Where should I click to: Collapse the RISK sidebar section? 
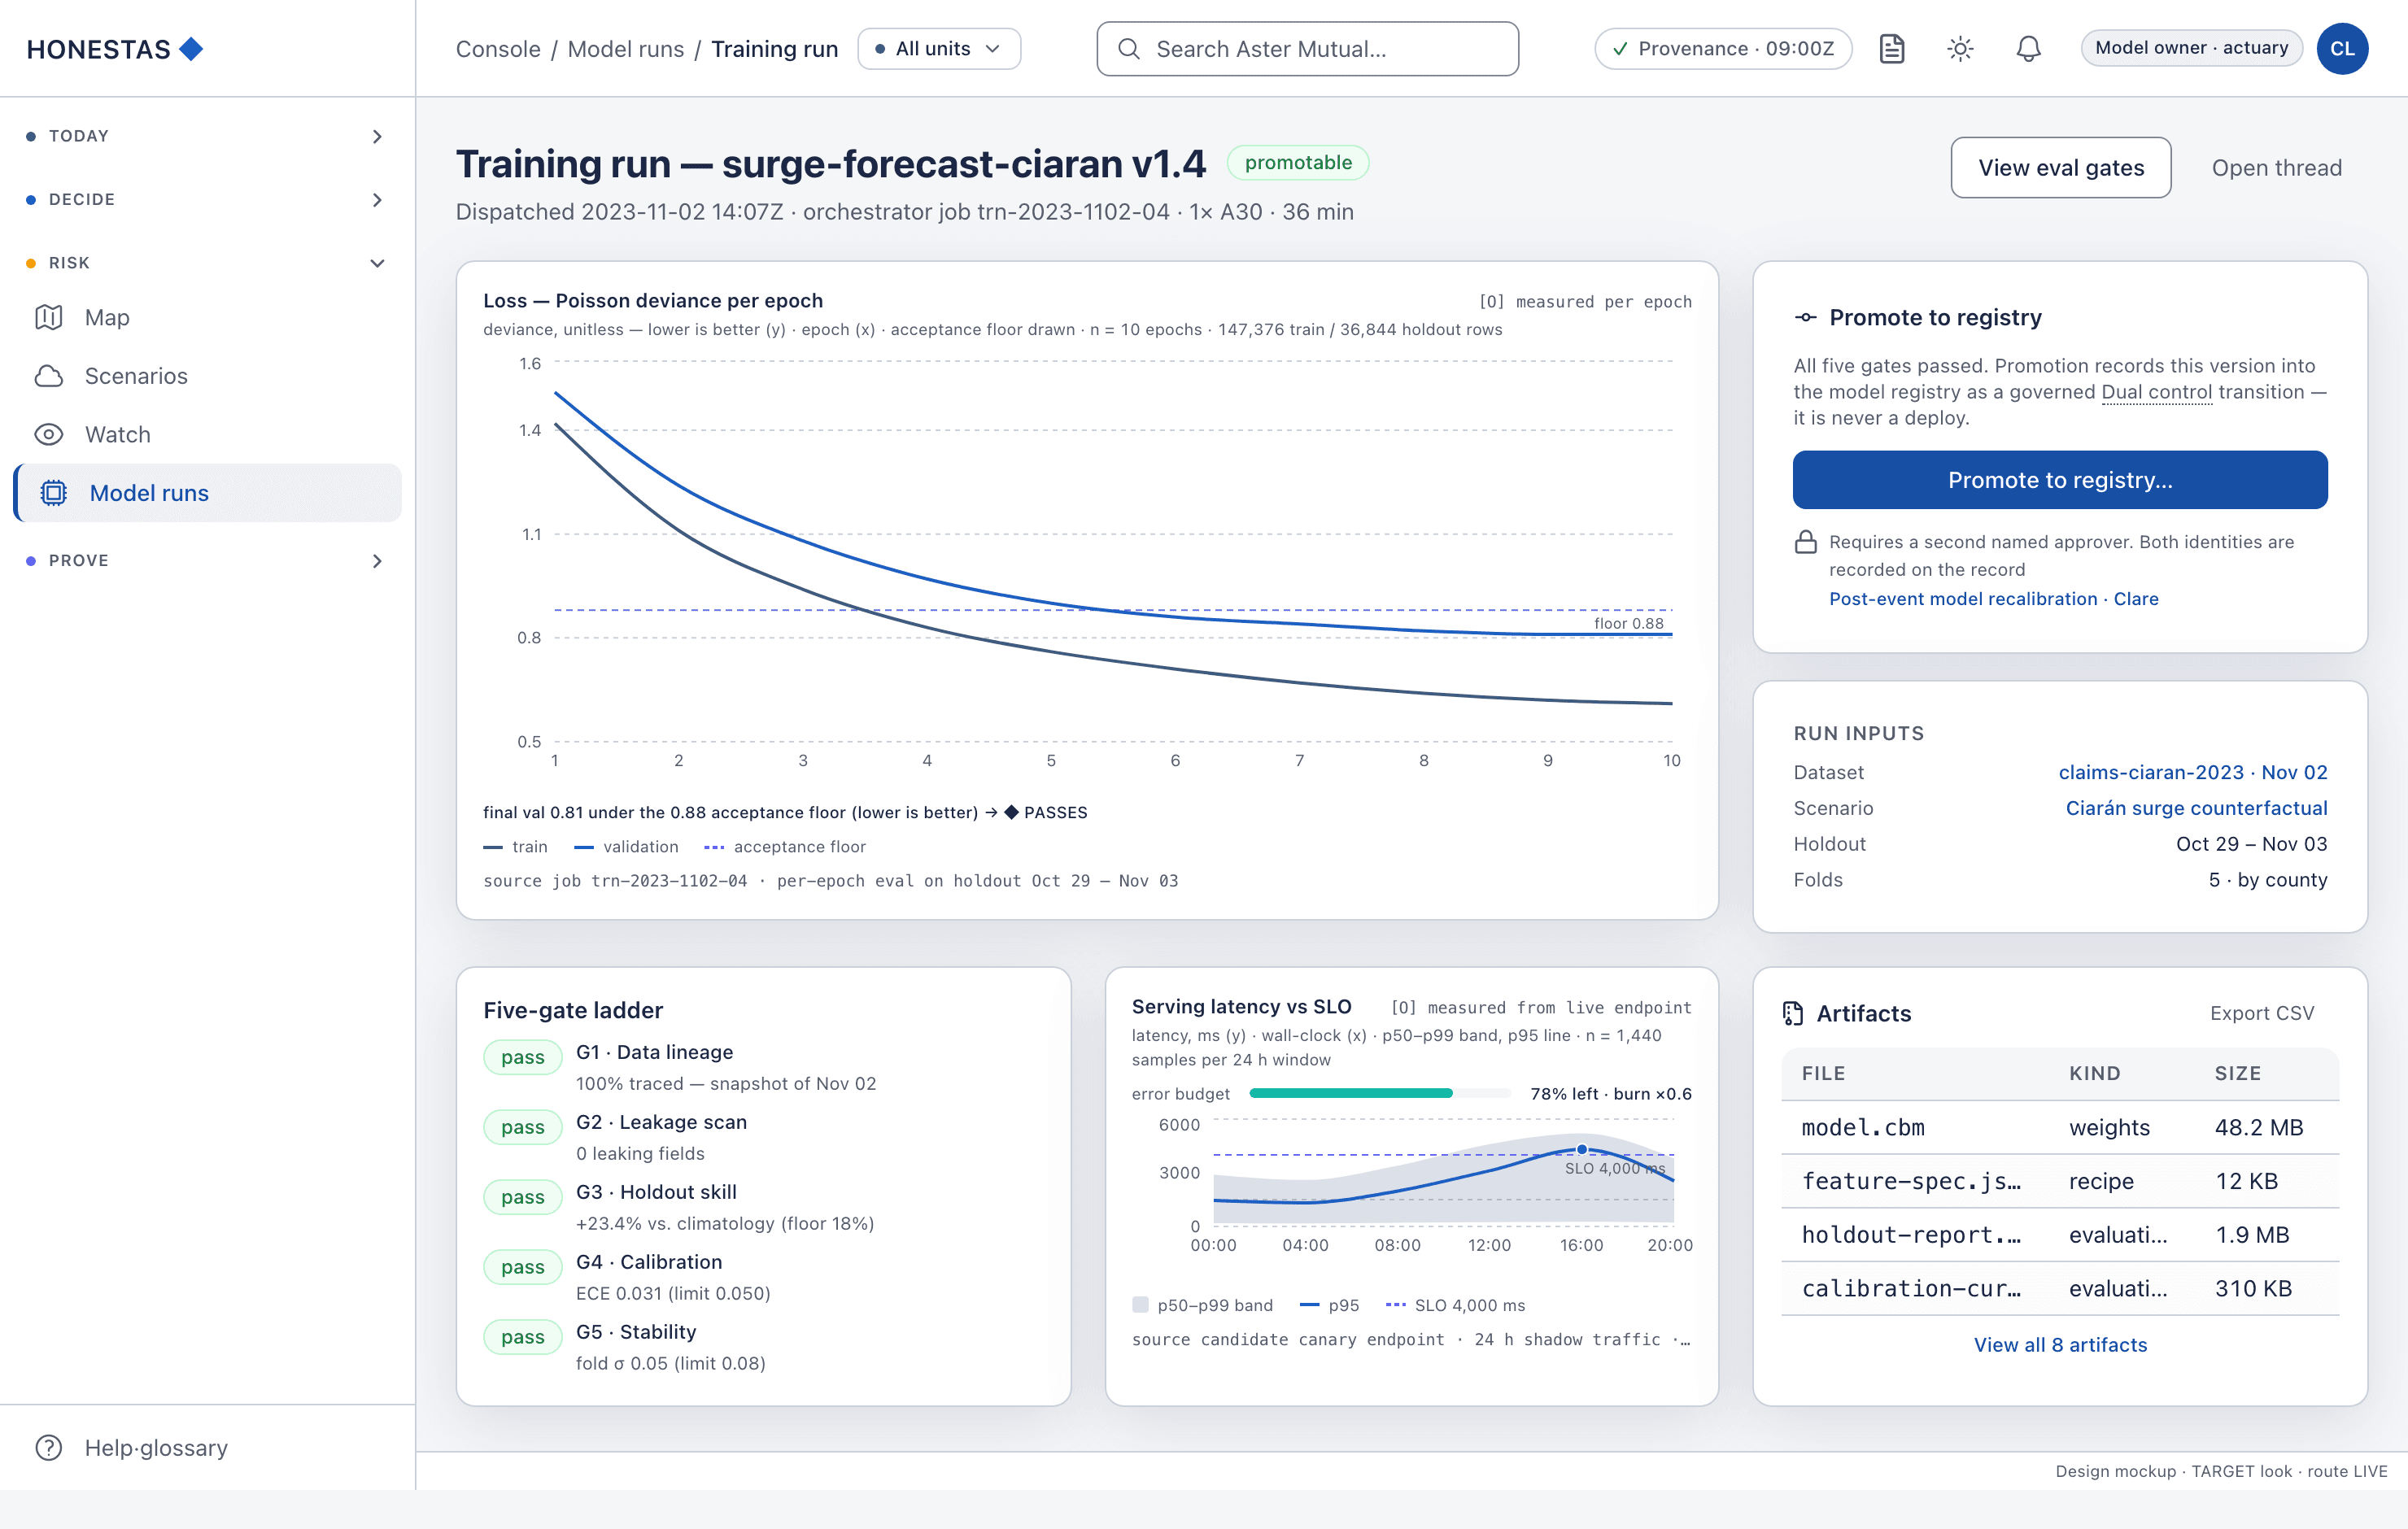(207, 263)
